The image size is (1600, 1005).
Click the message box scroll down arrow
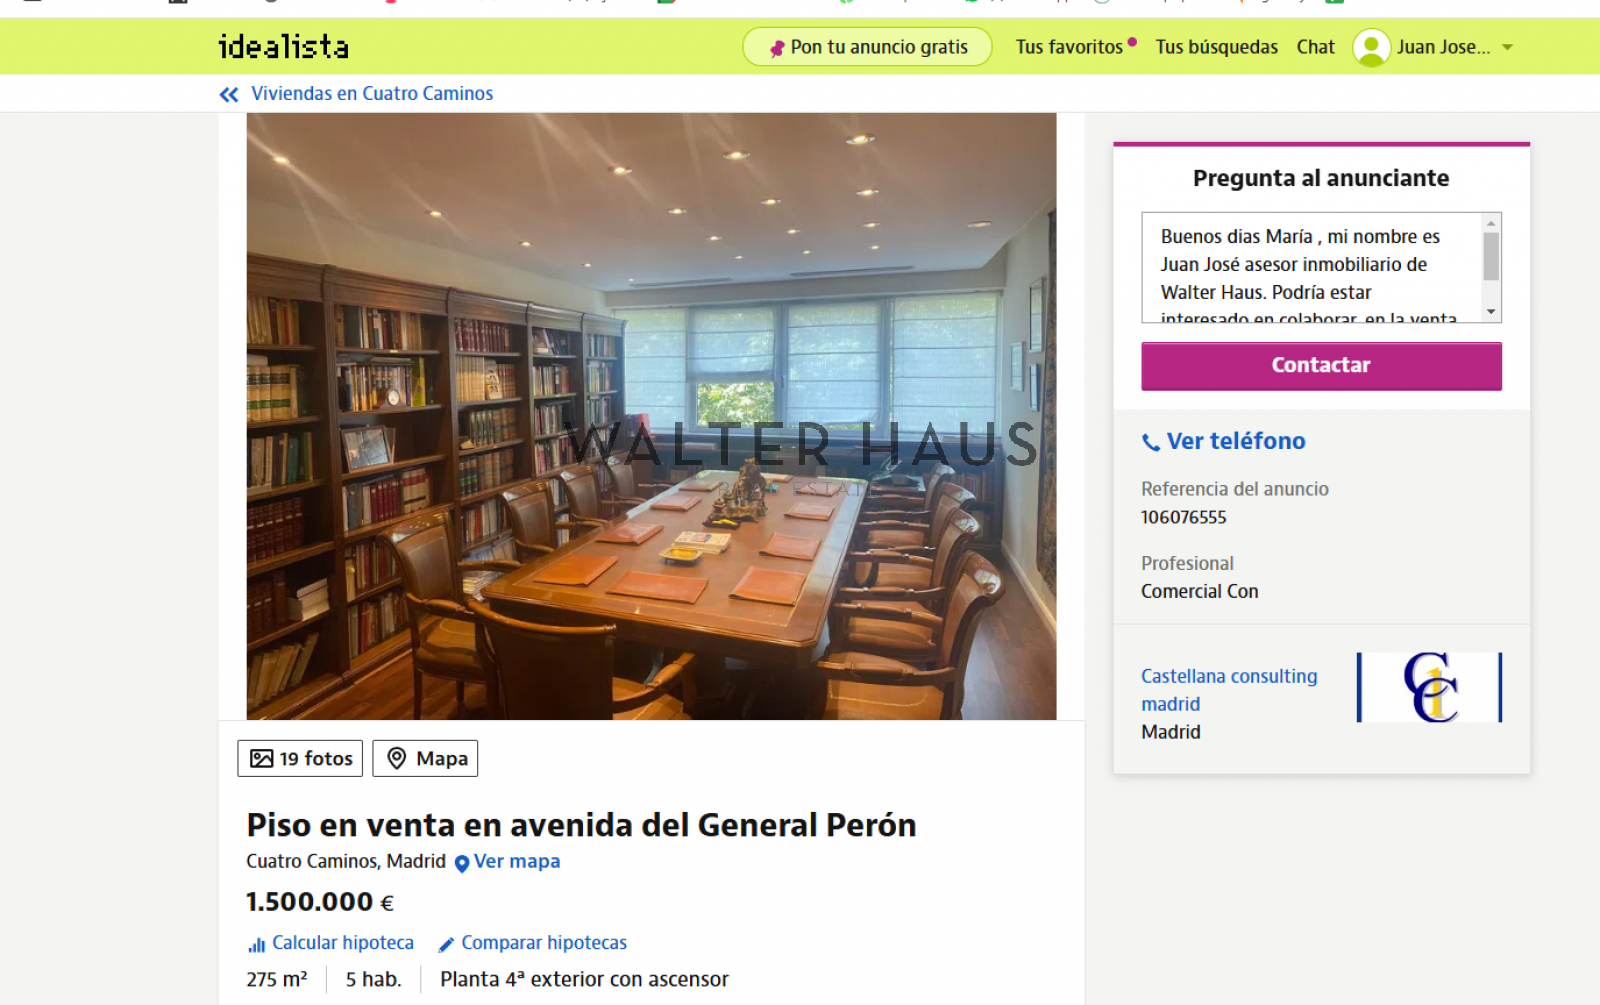point(1491,312)
